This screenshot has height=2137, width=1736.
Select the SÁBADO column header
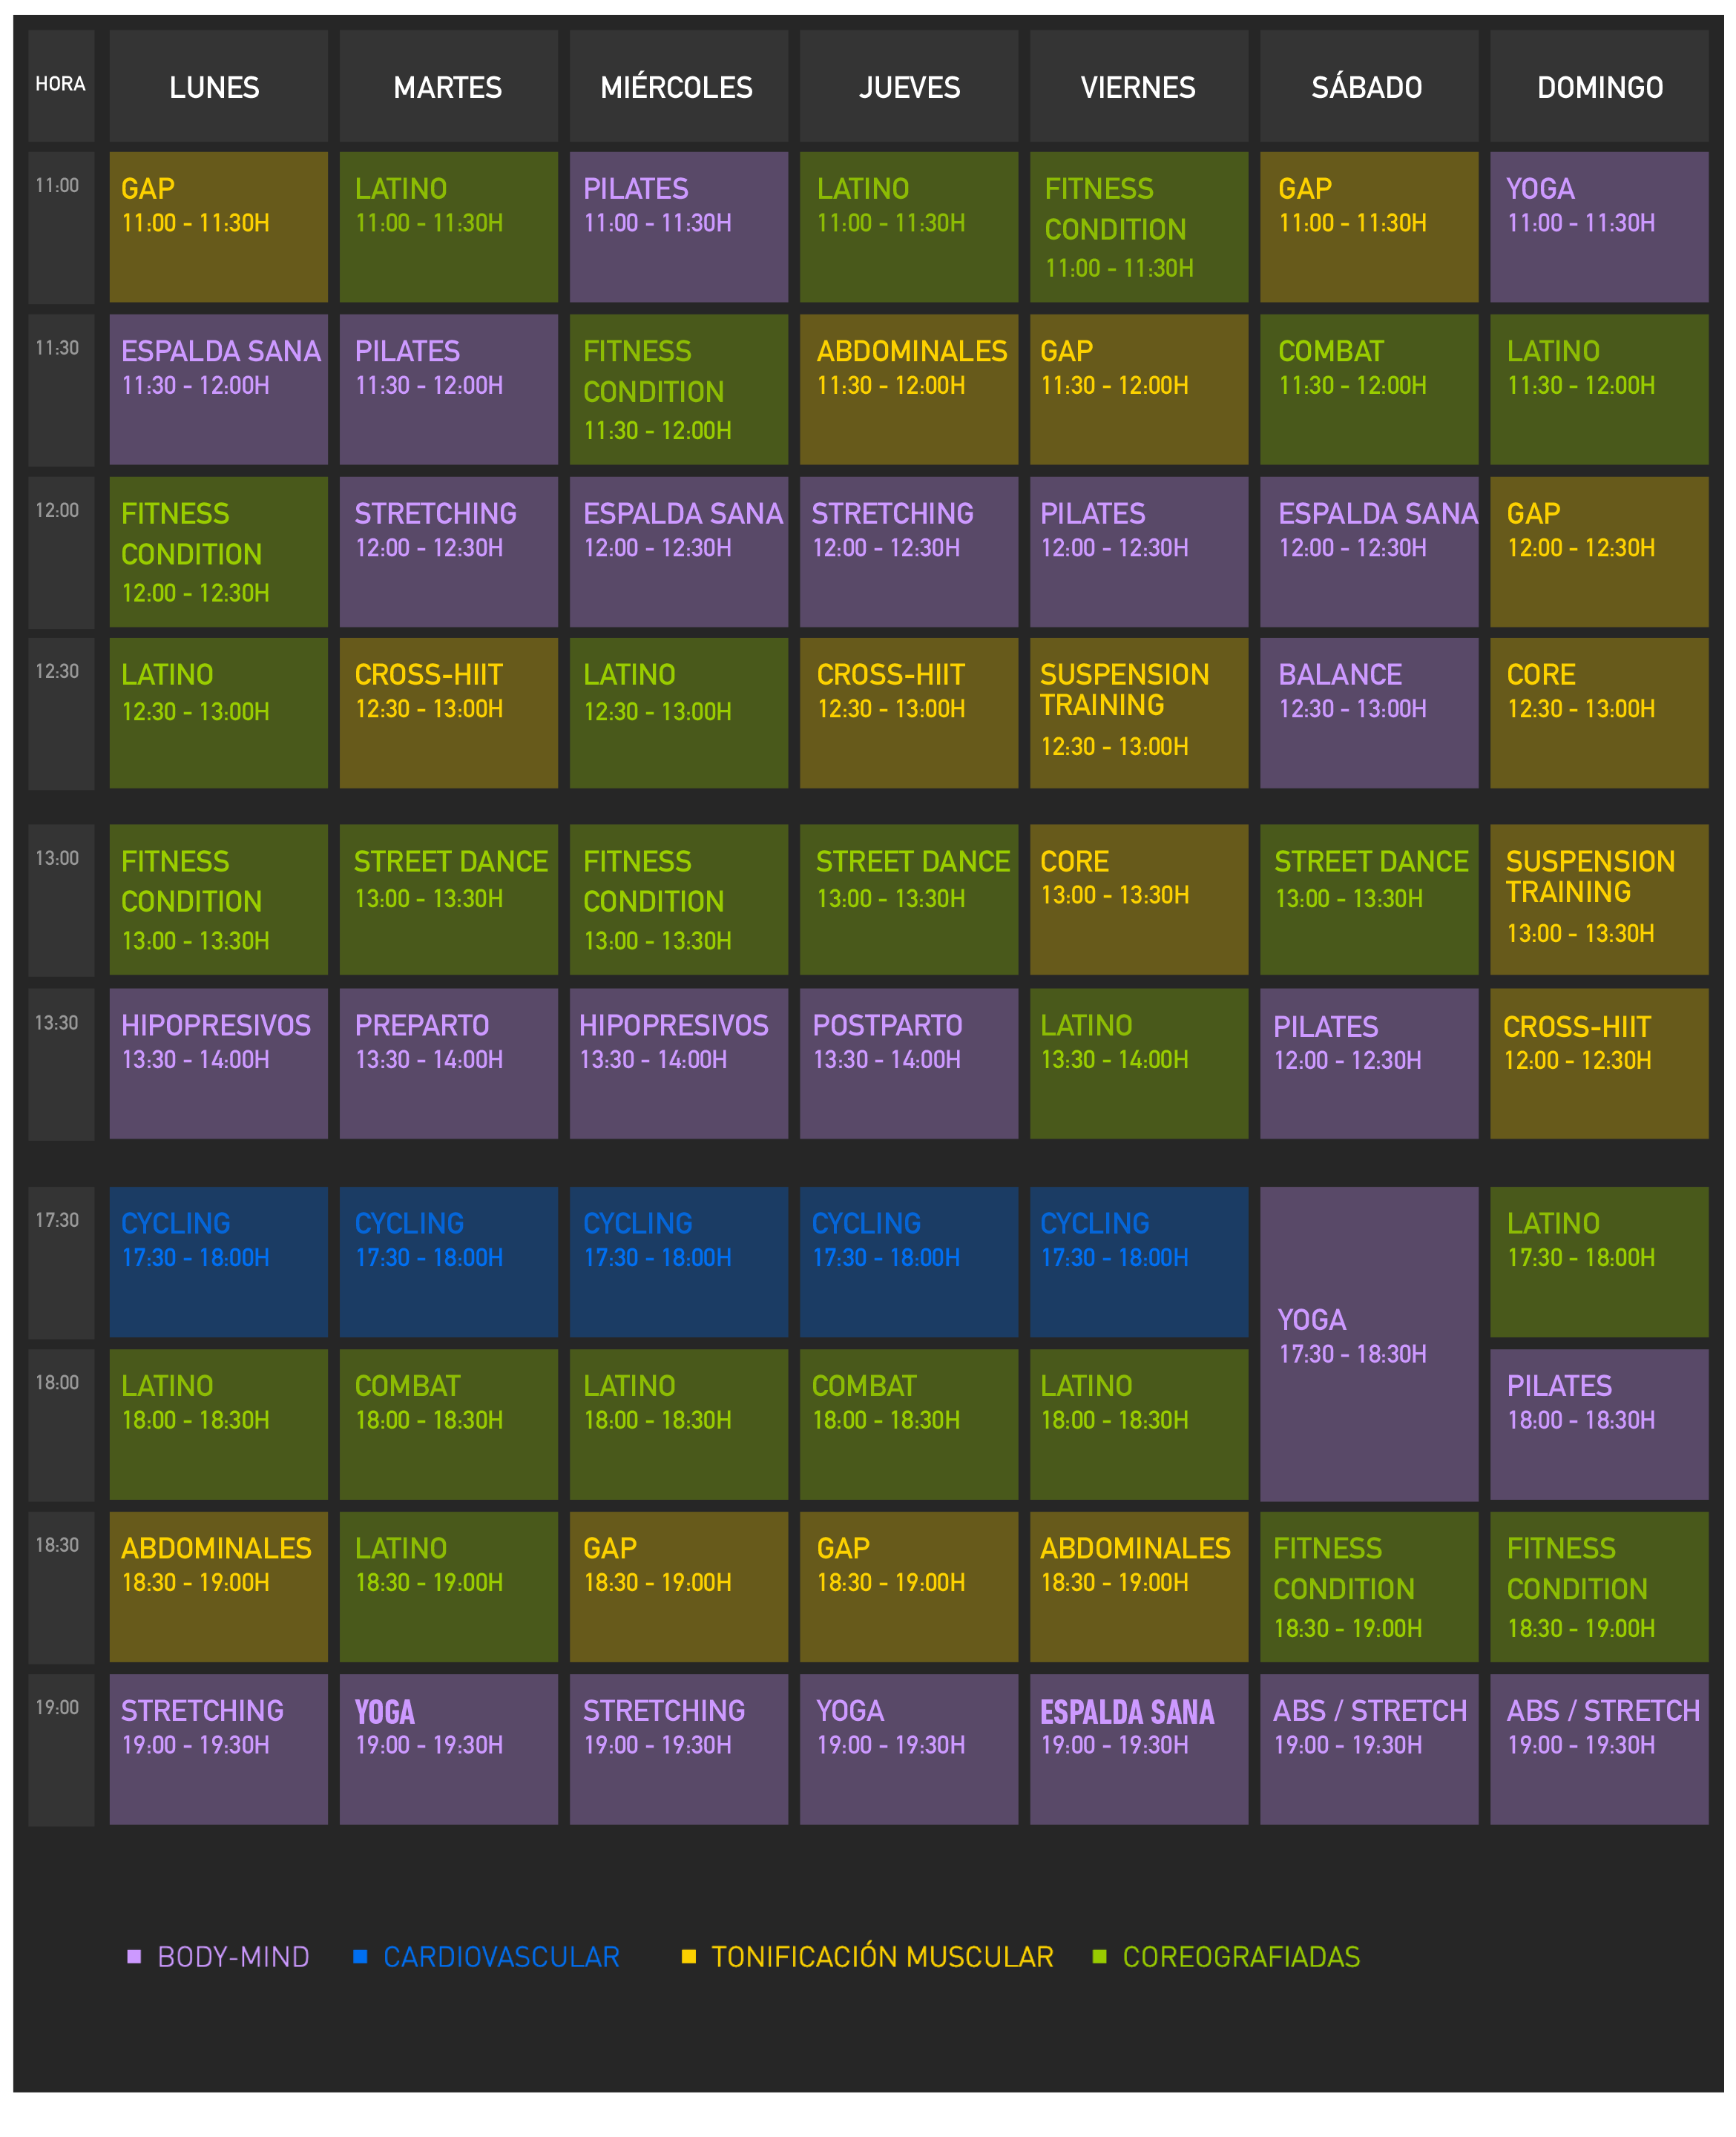(x=1369, y=86)
